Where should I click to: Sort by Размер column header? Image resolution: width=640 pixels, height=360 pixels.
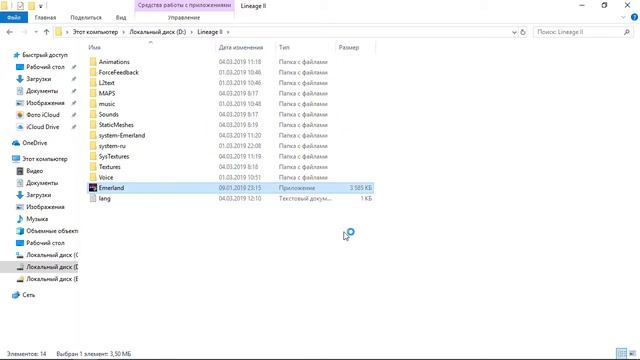pos(349,47)
